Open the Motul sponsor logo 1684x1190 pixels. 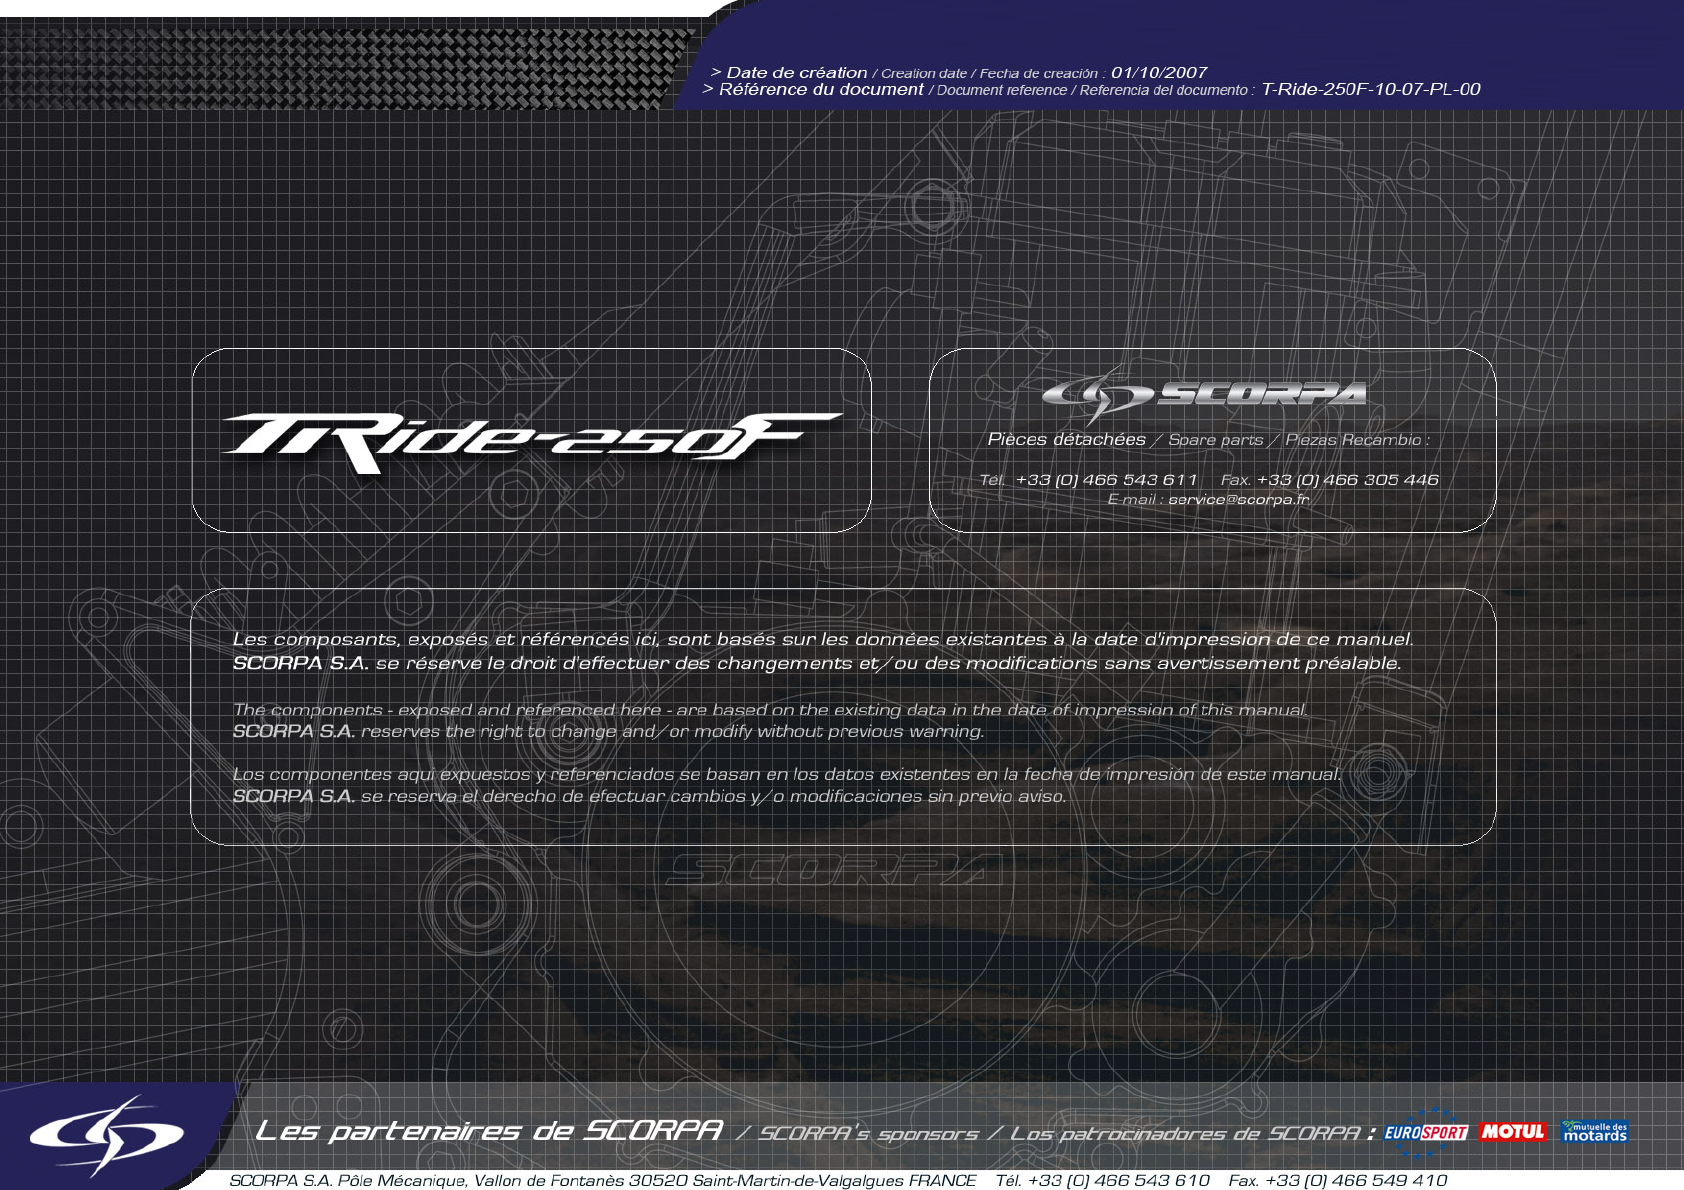point(1513,1132)
